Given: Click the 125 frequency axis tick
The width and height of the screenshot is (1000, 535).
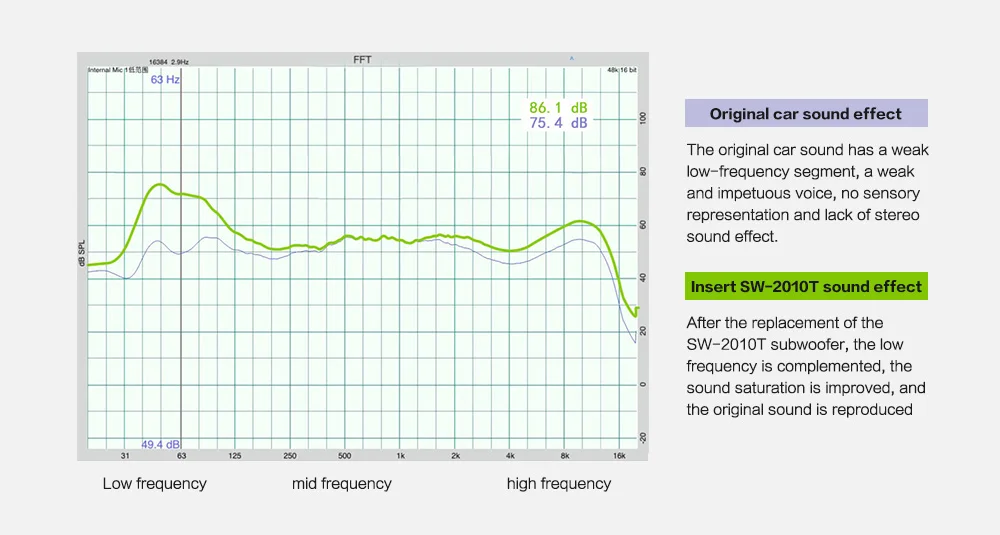Looking at the screenshot, I should point(235,456).
